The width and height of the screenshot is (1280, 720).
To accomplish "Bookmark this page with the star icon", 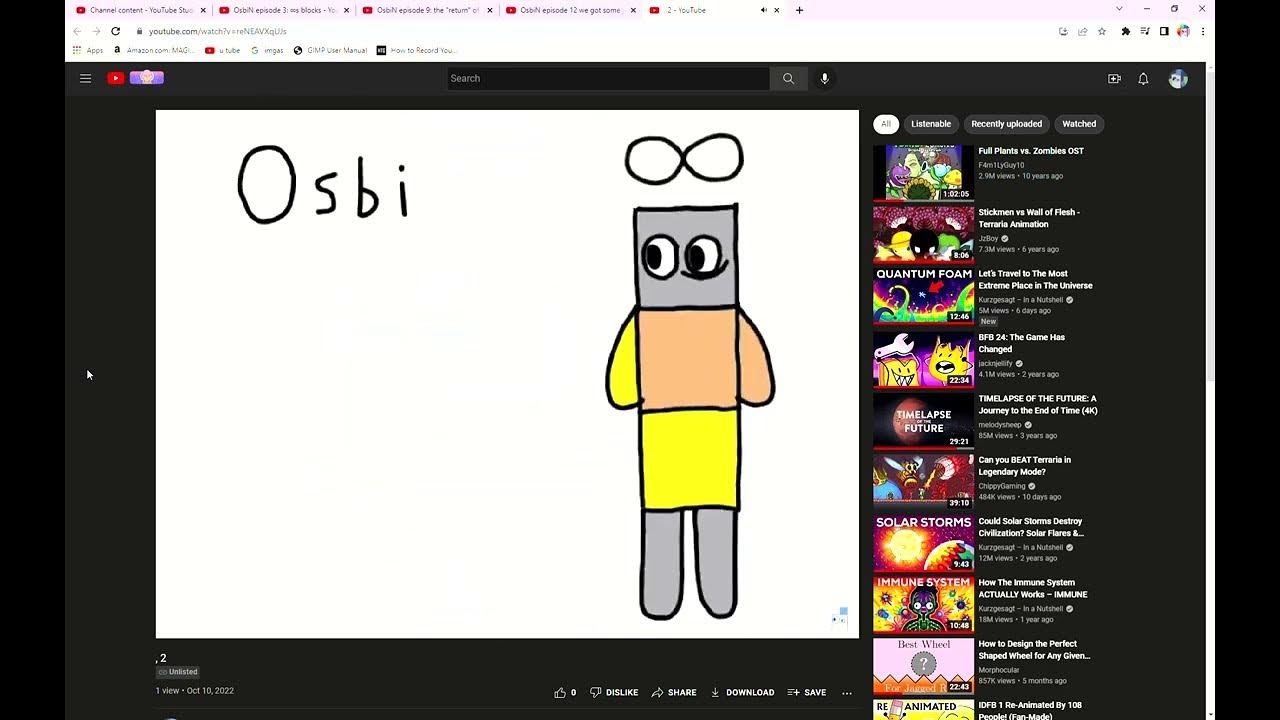I will [x=1102, y=31].
